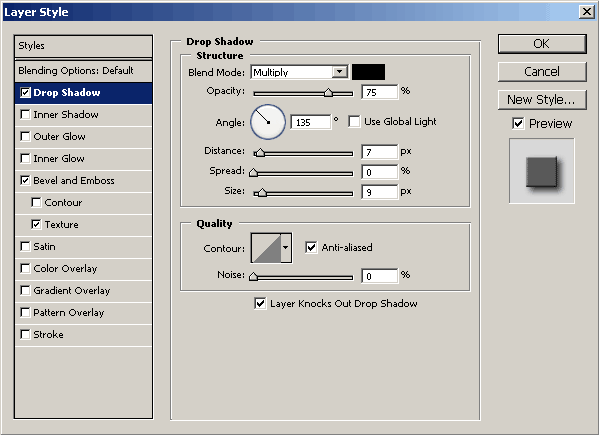Click the Angle value field
The height and width of the screenshot is (435, 599).
[x=310, y=122]
